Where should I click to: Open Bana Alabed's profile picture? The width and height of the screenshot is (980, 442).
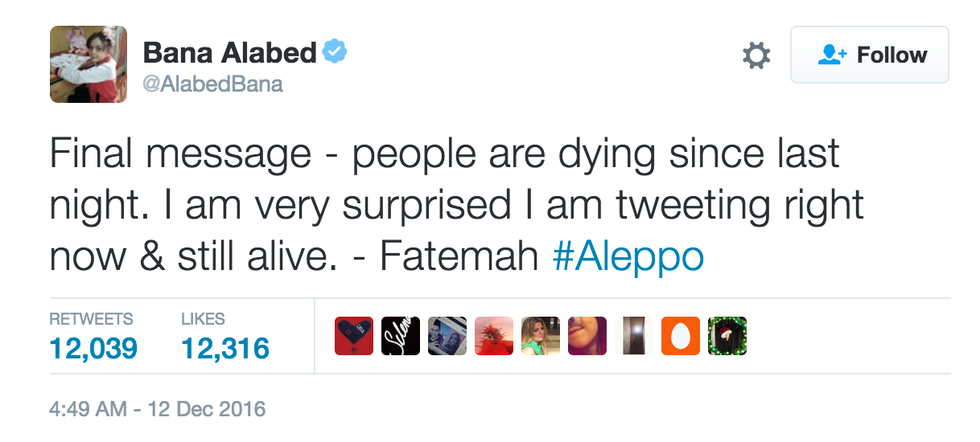(89, 64)
